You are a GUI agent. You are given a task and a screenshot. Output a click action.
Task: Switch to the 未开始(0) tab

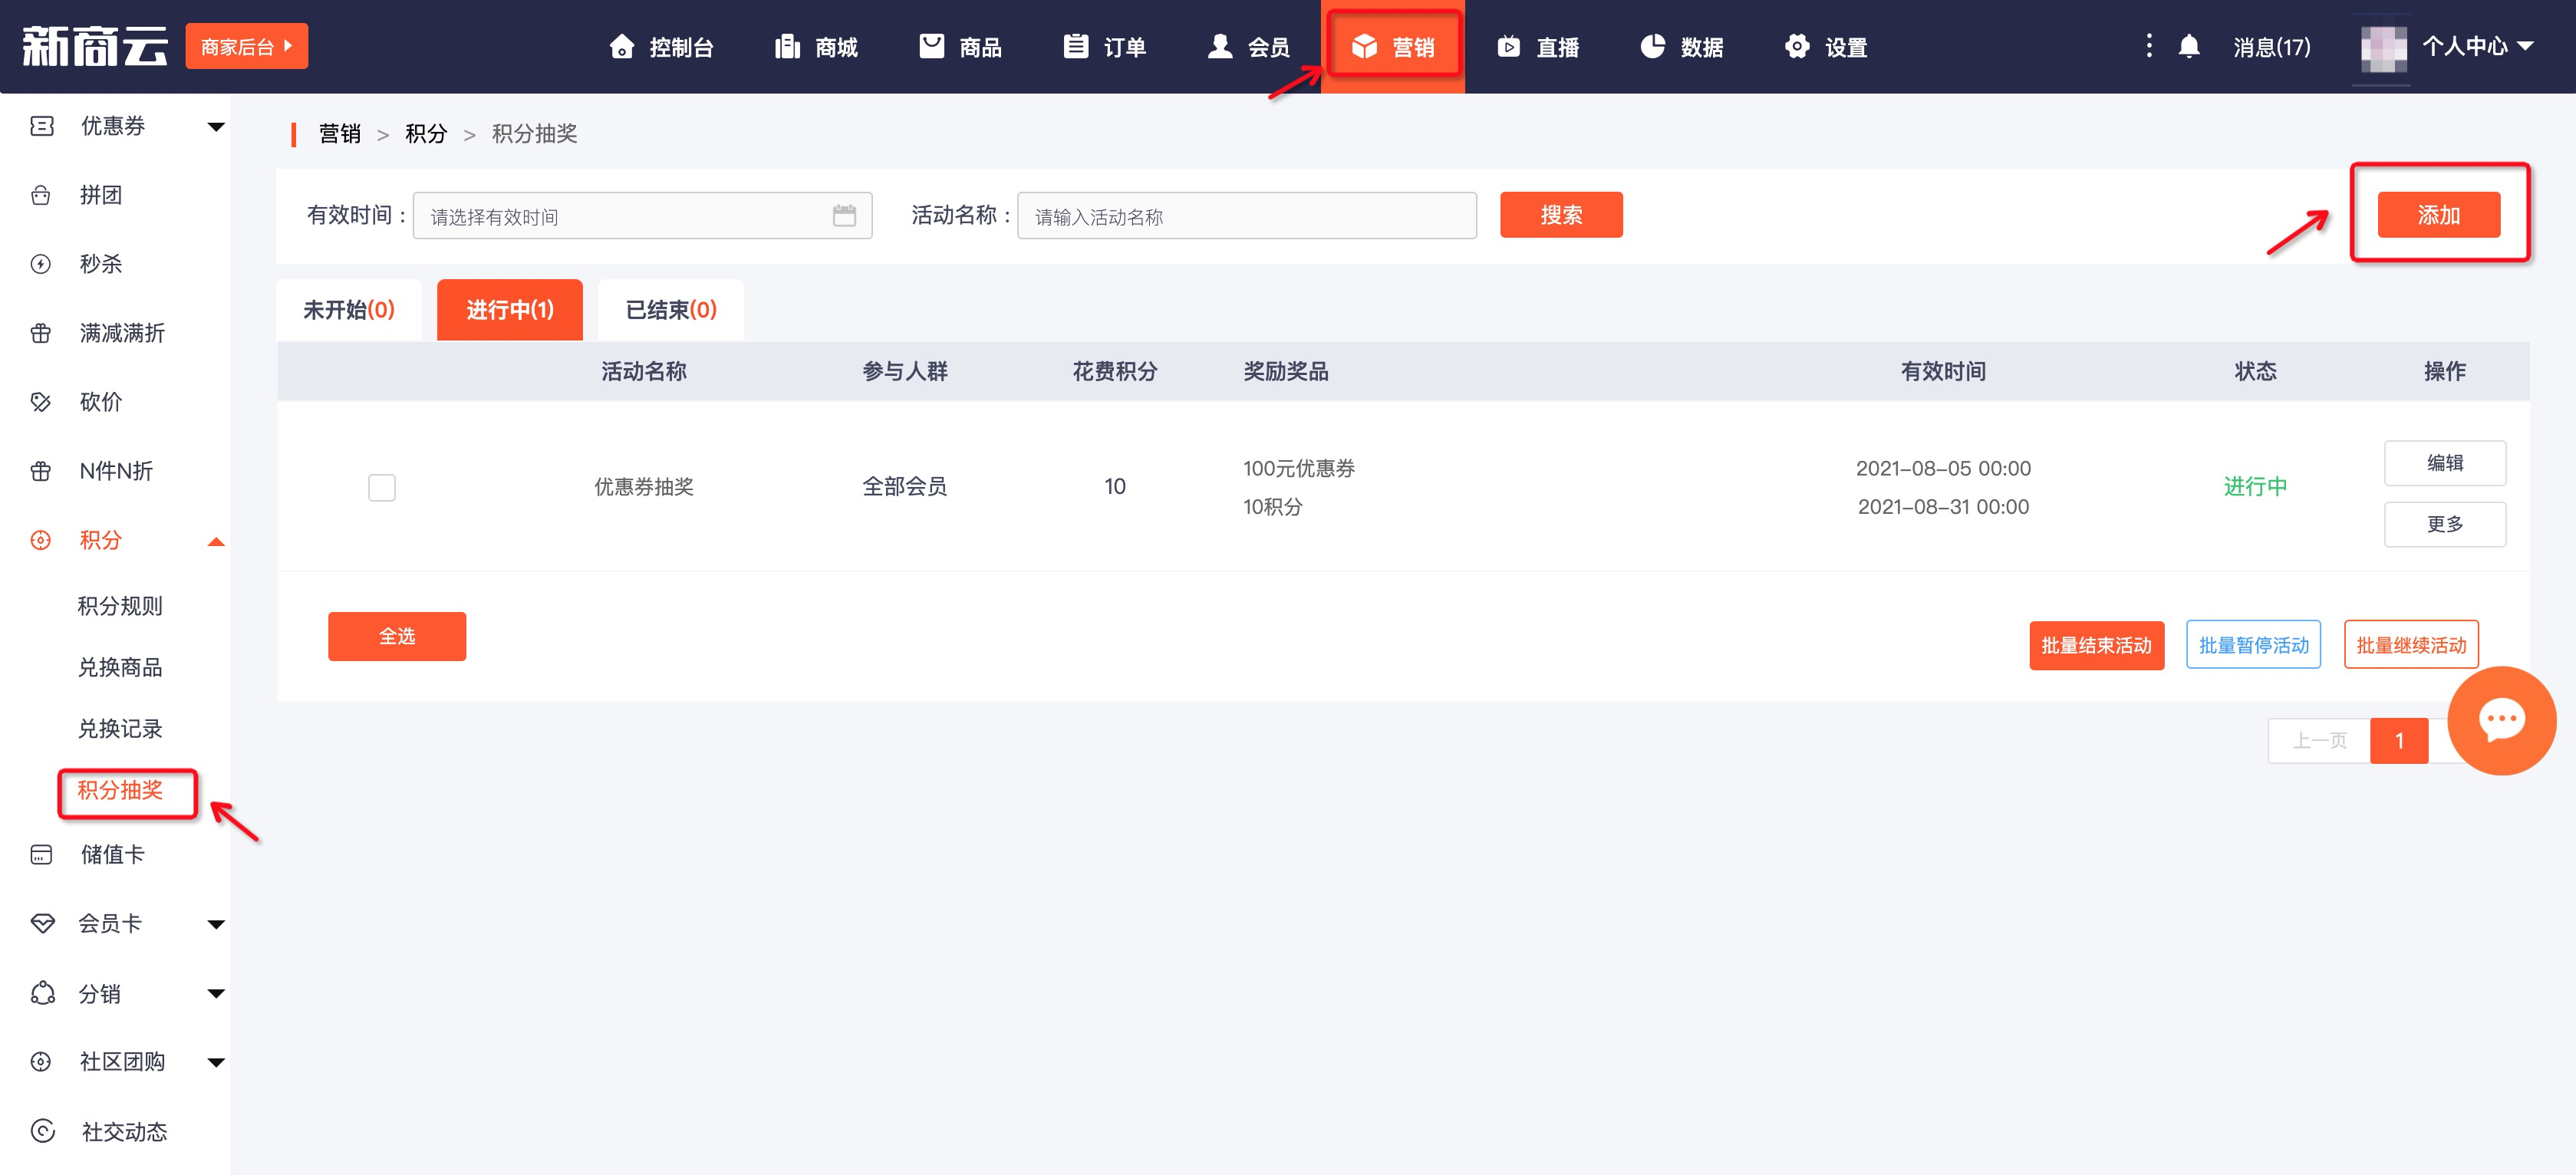349,310
